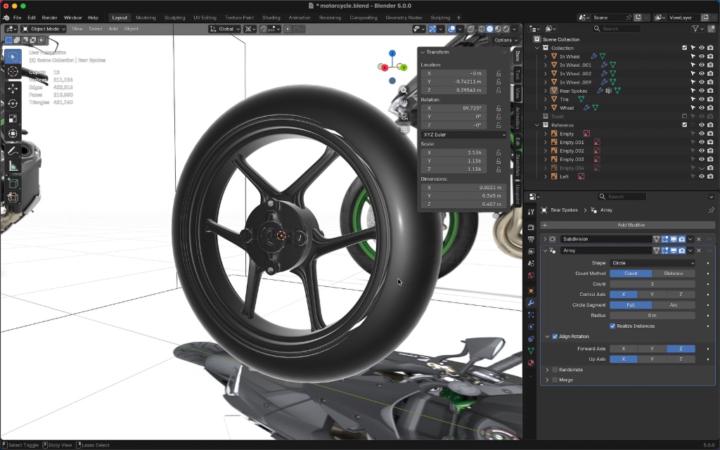Choose the Measure tool in the toolbar
This screenshot has height=450, width=720.
click(12, 166)
